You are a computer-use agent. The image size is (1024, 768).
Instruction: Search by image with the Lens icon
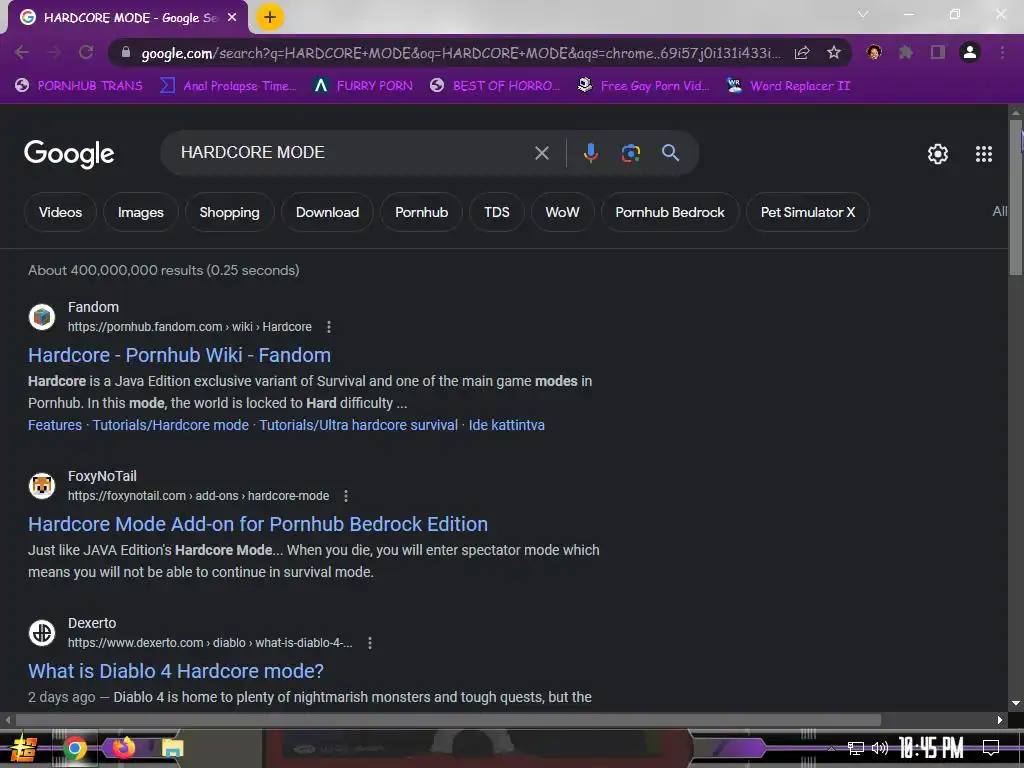[630, 153]
